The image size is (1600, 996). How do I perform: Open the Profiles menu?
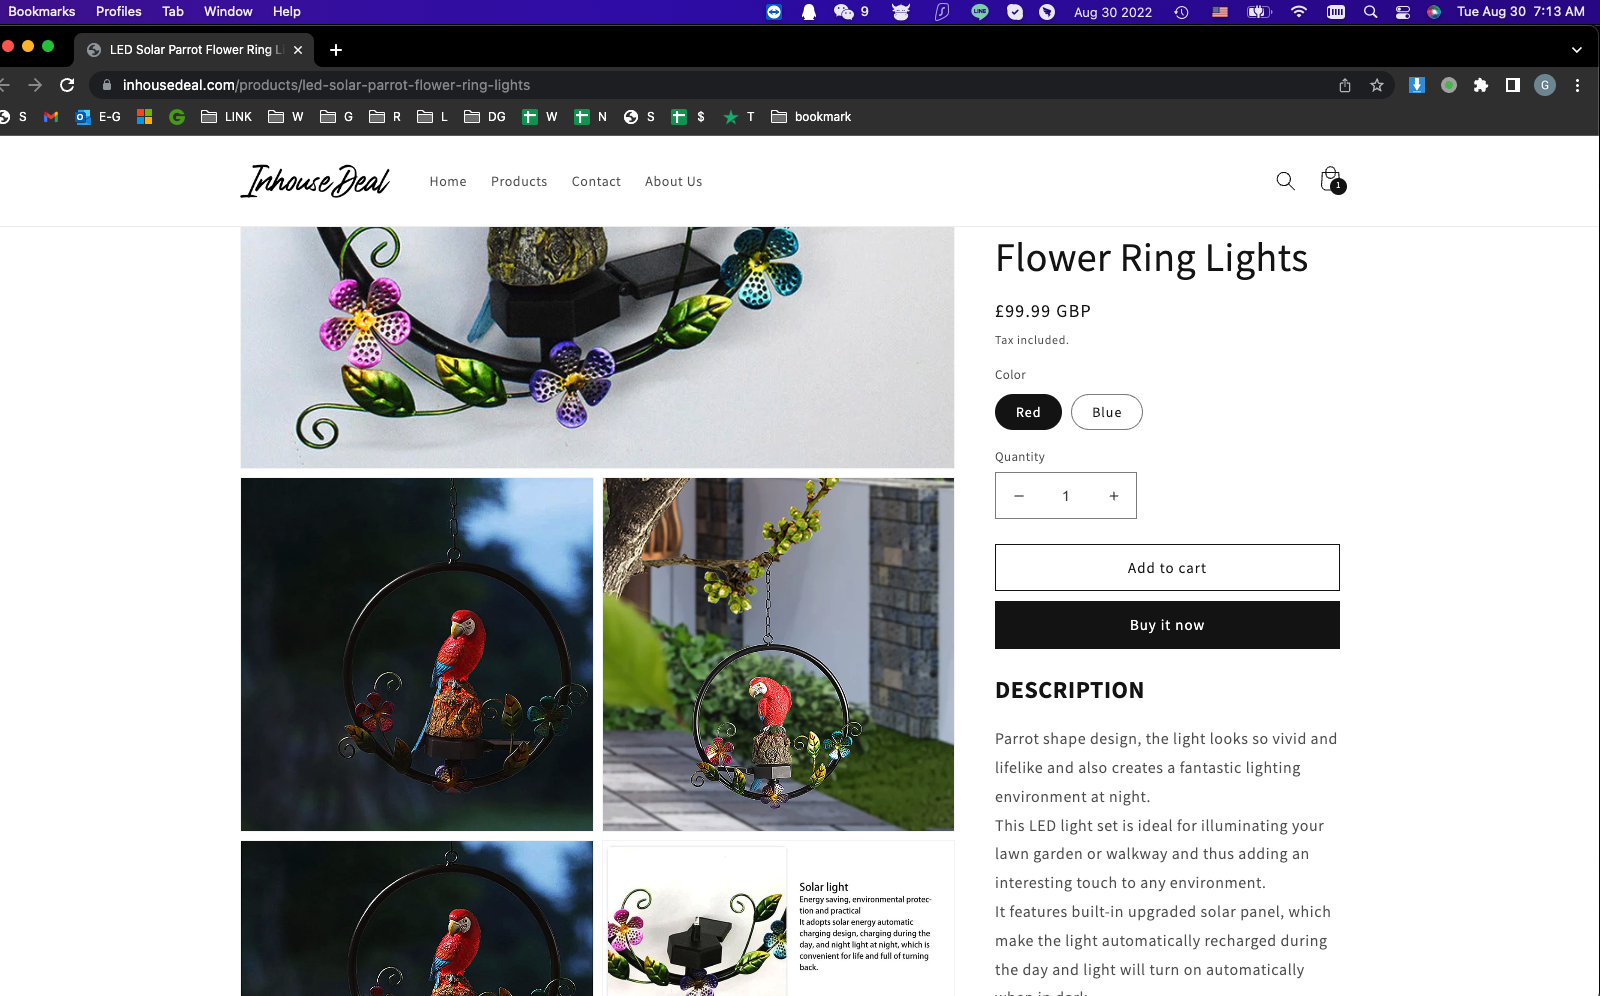[118, 11]
